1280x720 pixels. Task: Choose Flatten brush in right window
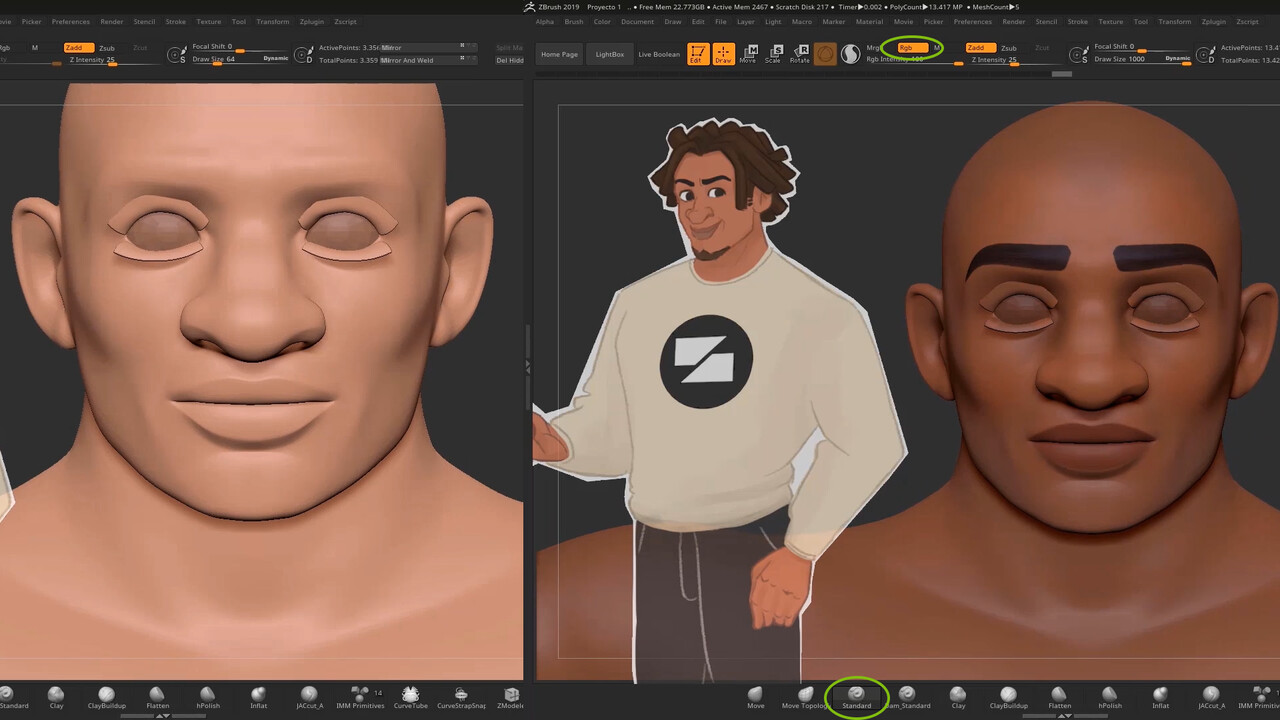pos(1059,698)
